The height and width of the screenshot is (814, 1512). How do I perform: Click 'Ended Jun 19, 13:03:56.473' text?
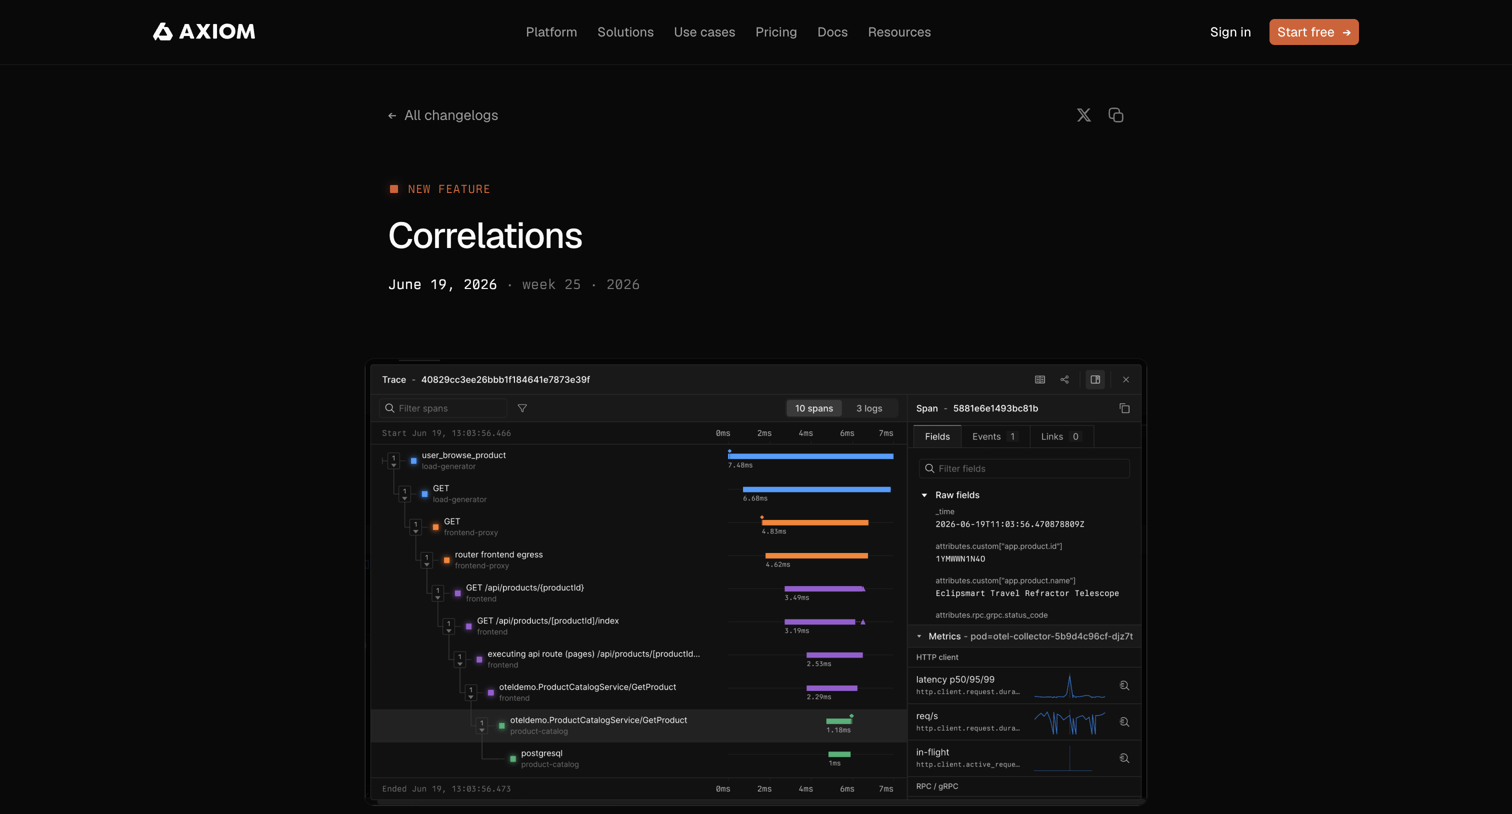(446, 789)
